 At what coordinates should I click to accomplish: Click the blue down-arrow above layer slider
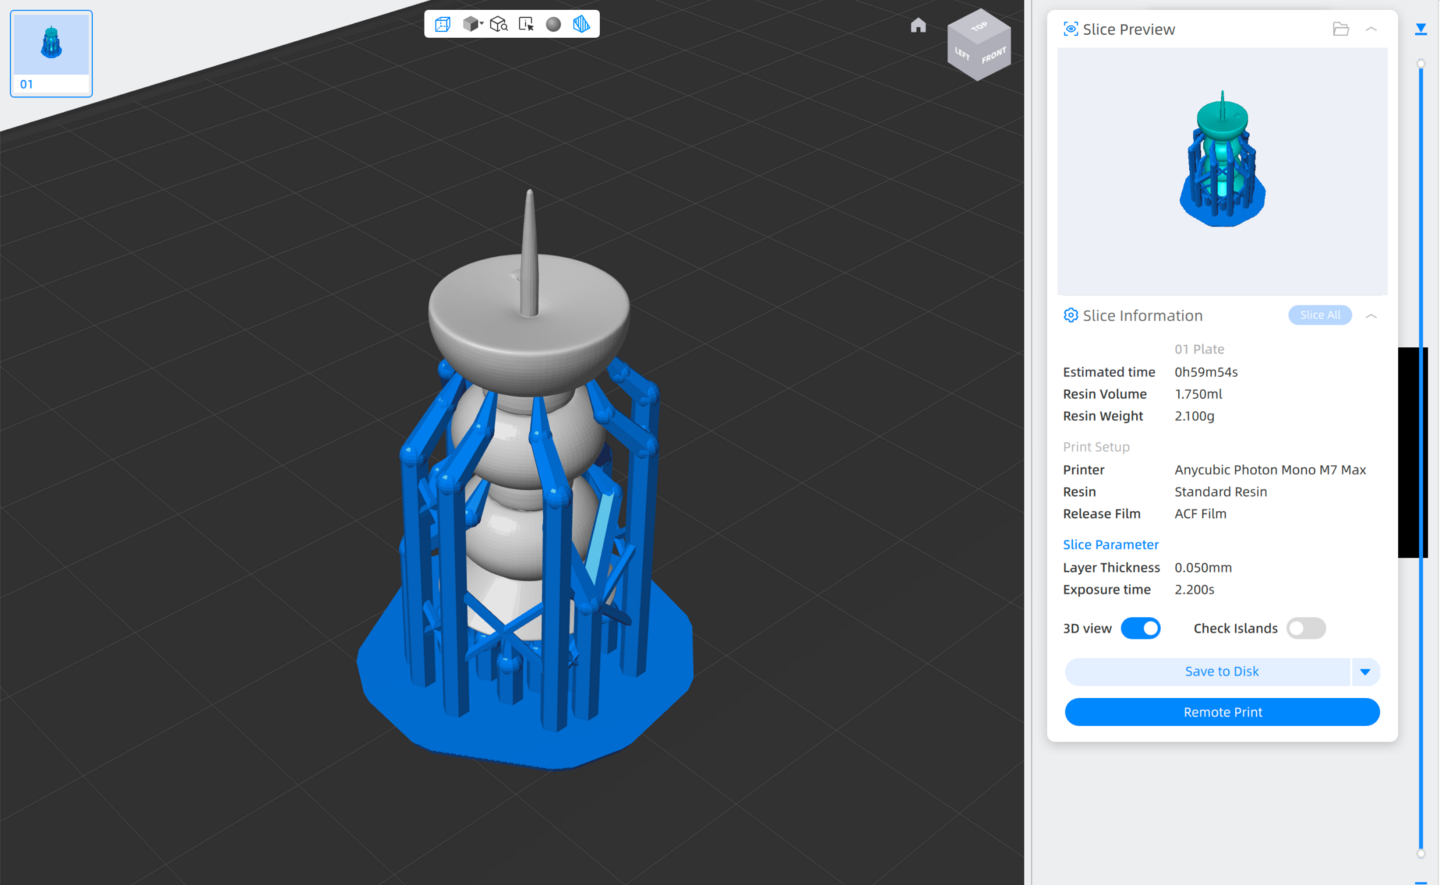tap(1421, 29)
